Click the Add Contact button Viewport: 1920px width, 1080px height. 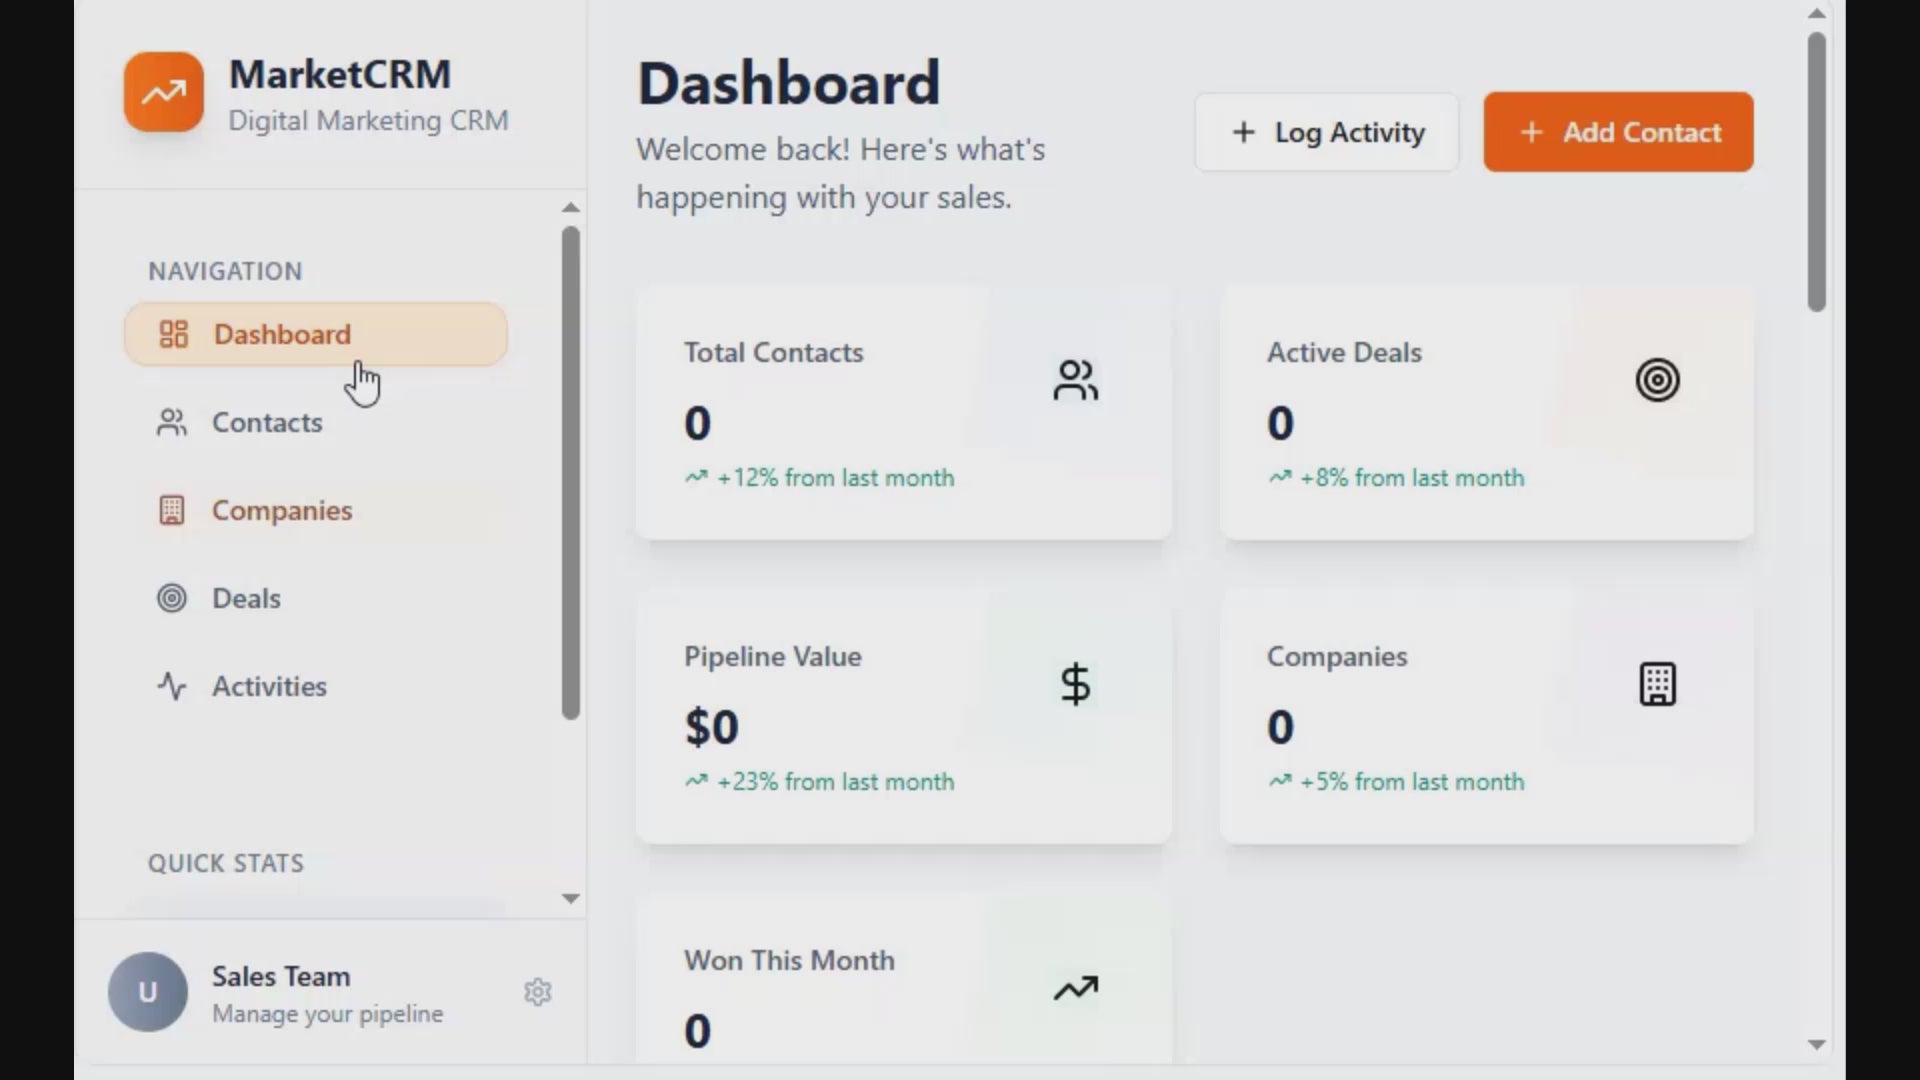pos(1618,132)
